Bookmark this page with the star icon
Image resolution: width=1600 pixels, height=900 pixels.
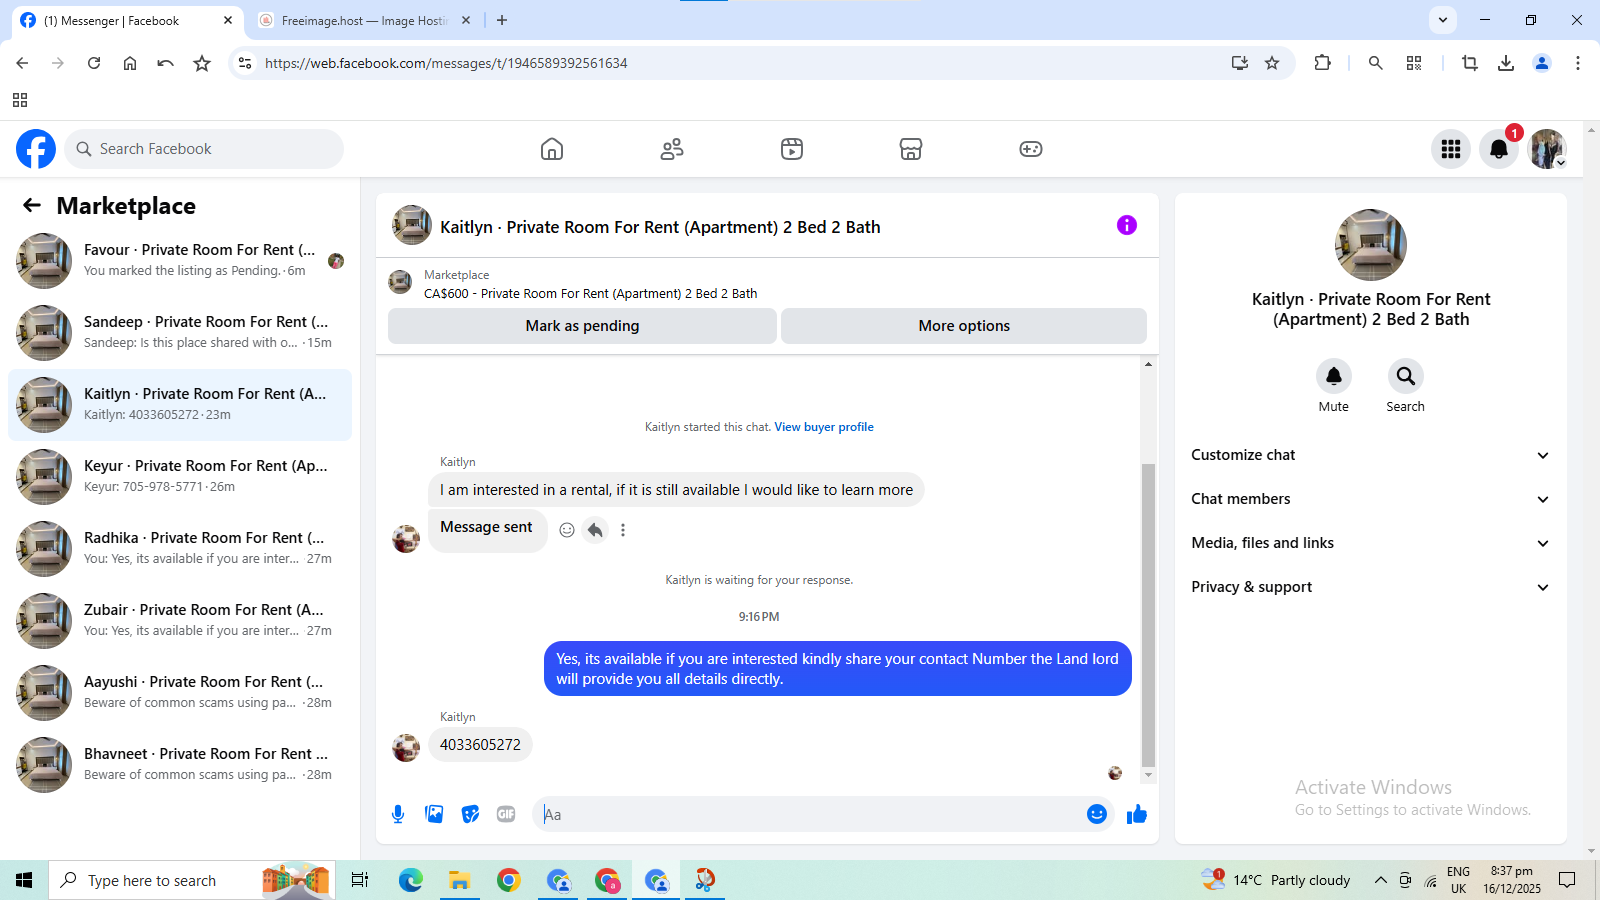(x=1272, y=63)
